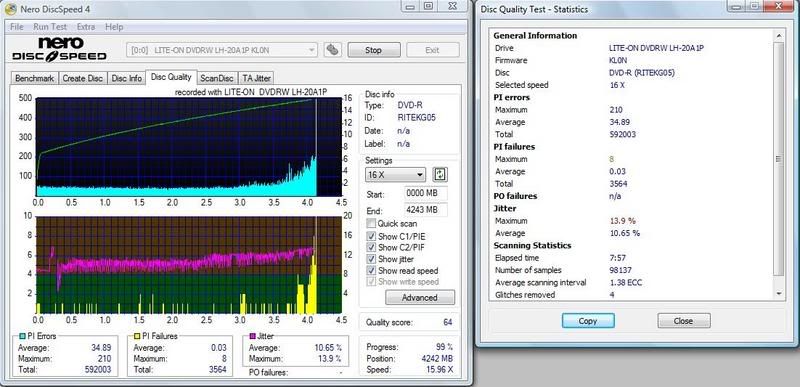Switch to the Benchmark tab
This screenshot has width=800, height=387.
tap(34, 78)
